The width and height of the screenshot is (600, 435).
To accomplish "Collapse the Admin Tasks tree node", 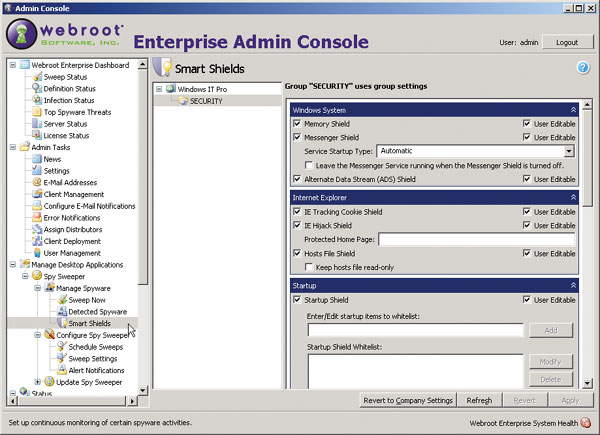I will pos(12,147).
